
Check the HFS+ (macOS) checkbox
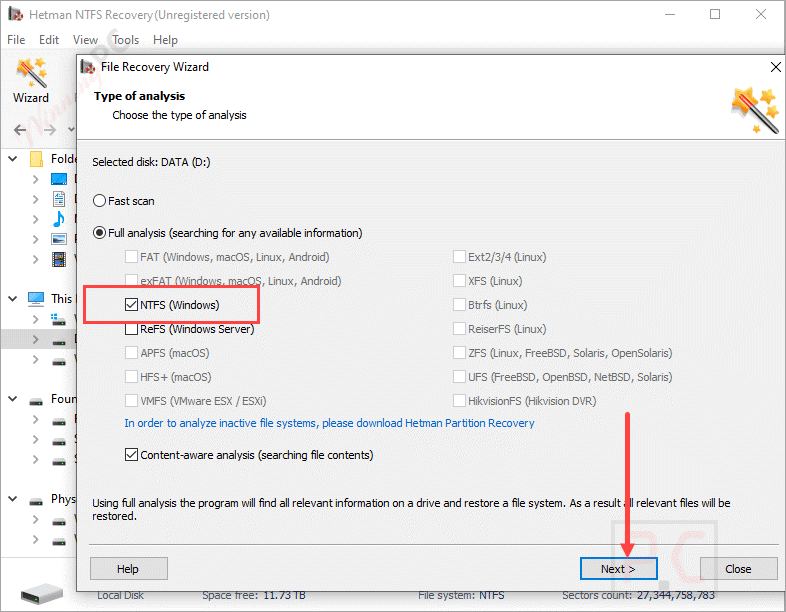tap(131, 376)
